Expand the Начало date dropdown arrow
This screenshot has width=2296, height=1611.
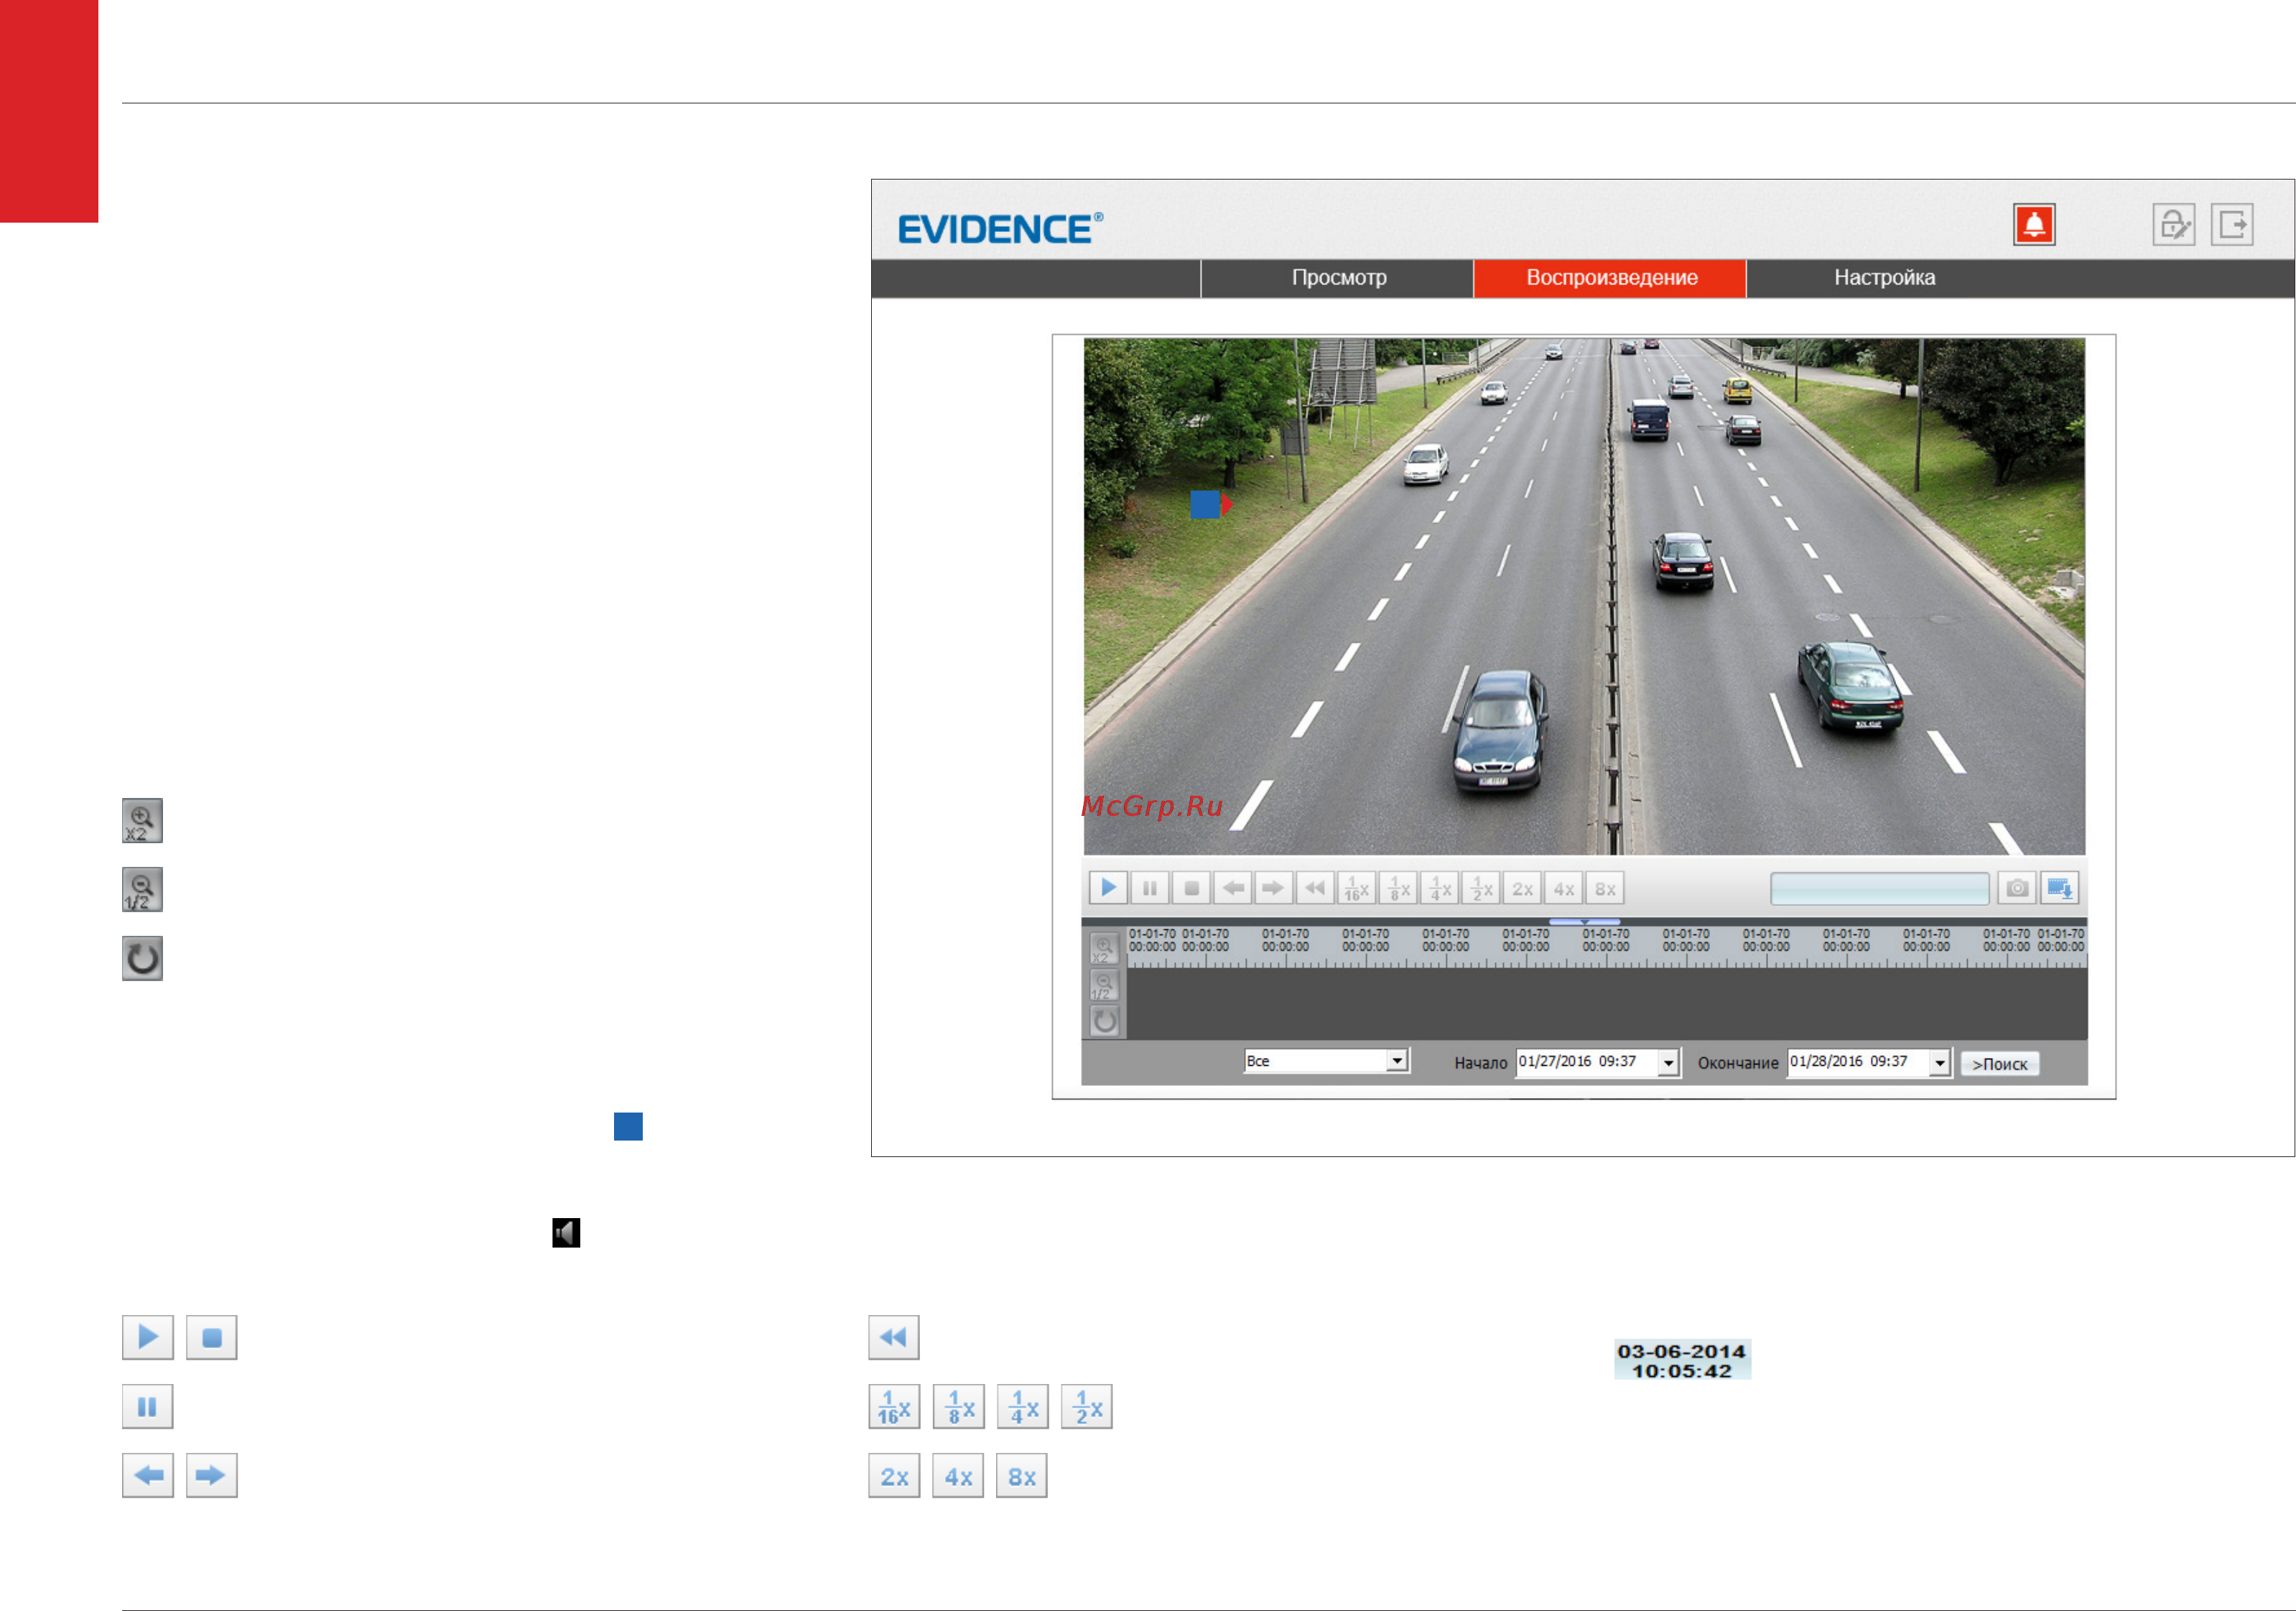pyautogui.click(x=1668, y=1062)
